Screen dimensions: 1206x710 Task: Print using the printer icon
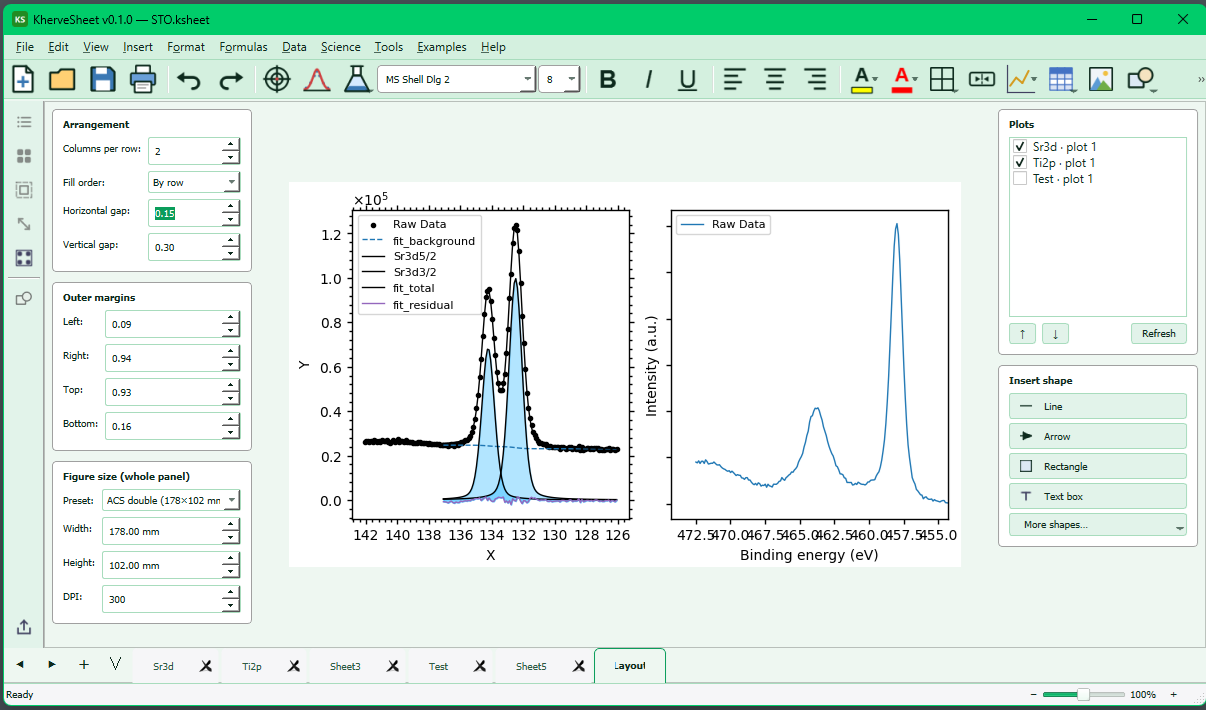(x=142, y=79)
